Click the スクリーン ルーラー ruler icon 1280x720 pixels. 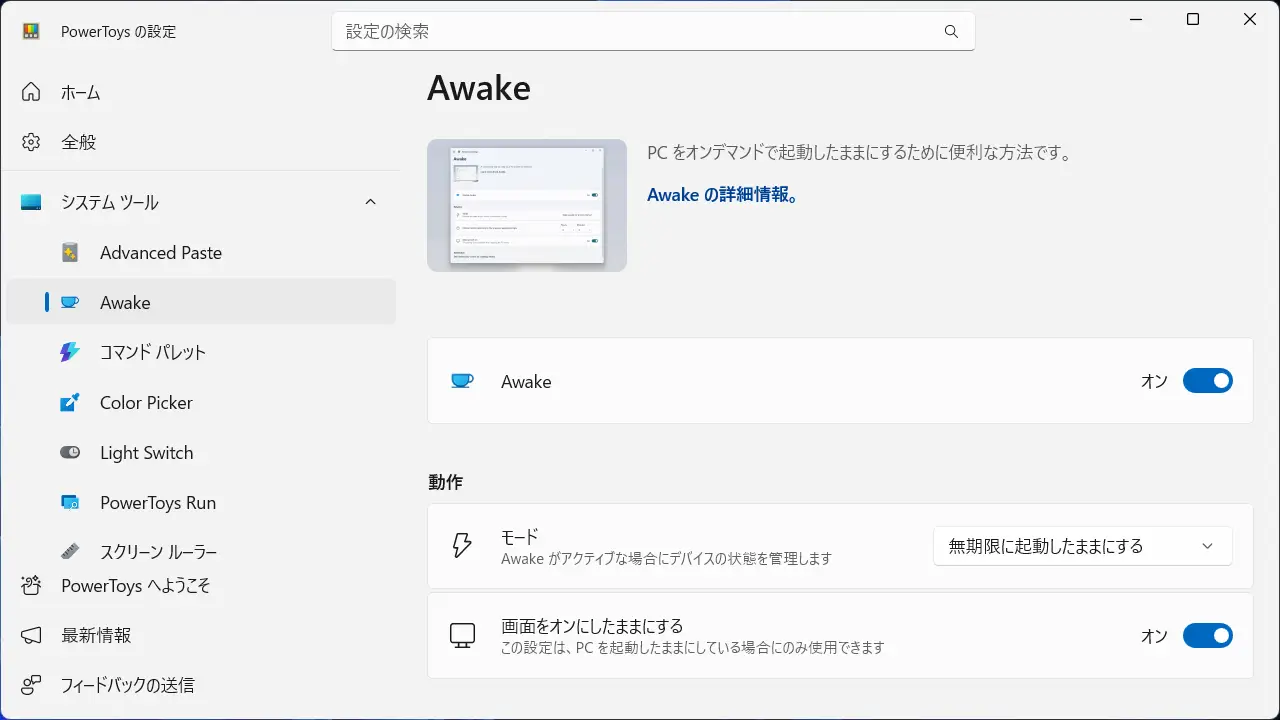pyautogui.click(x=70, y=551)
